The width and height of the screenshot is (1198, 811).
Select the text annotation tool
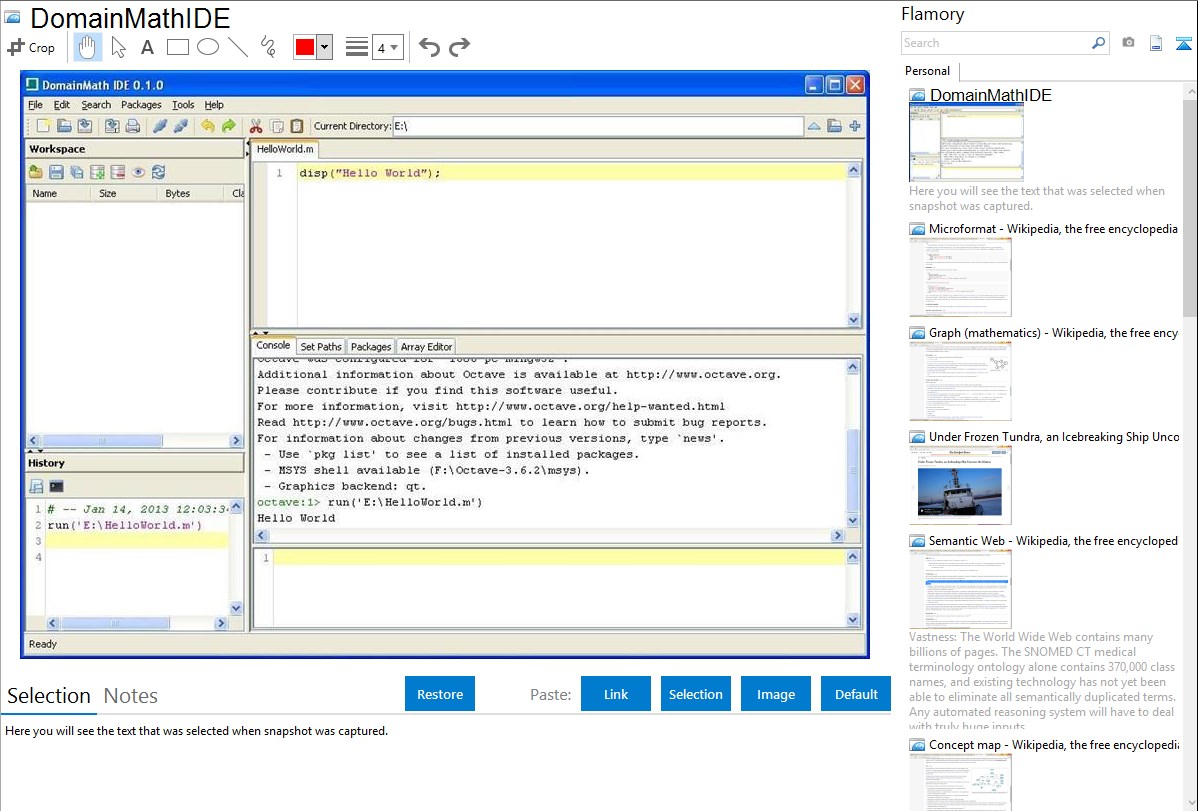(147, 47)
